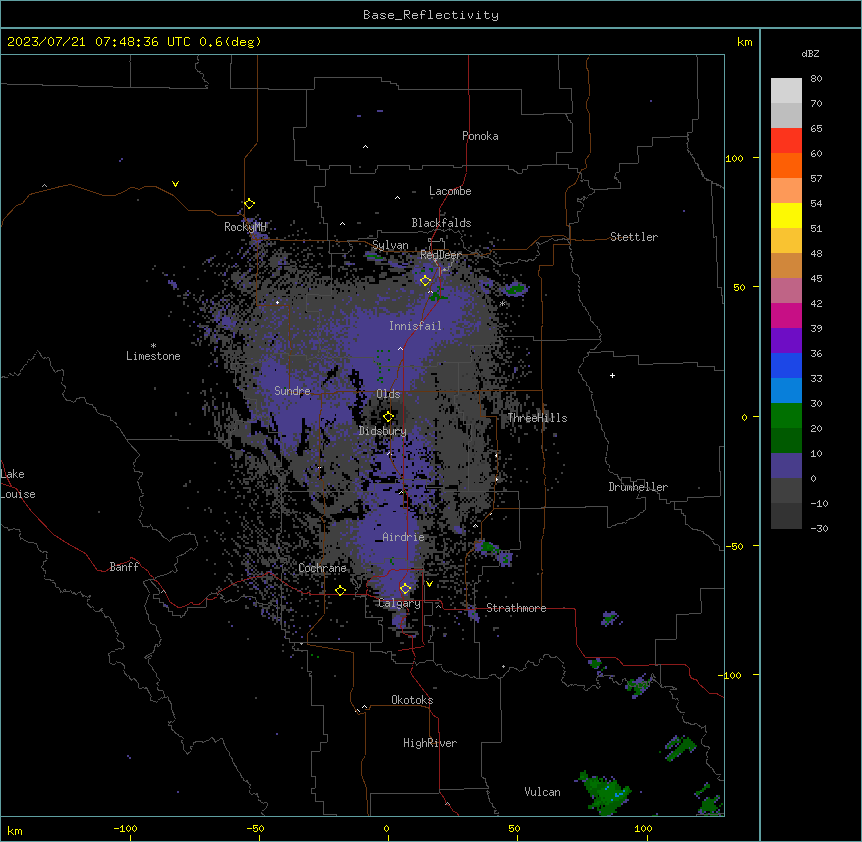Click the yellow diamond marker above Calgary
This screenshot has width=862, height=842.
405,589
